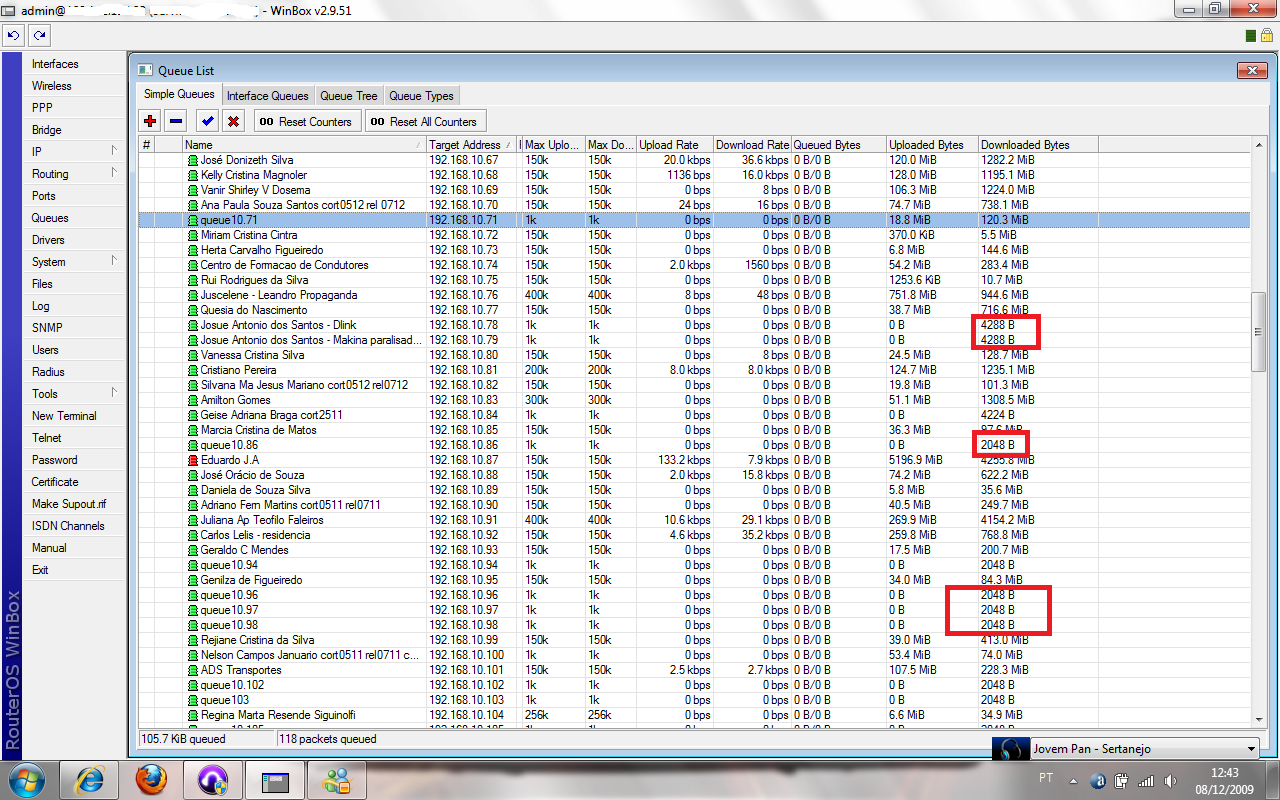1280x800 pixels.
Task: Click the '118 packets queued' status text
Action: [328, 739]
